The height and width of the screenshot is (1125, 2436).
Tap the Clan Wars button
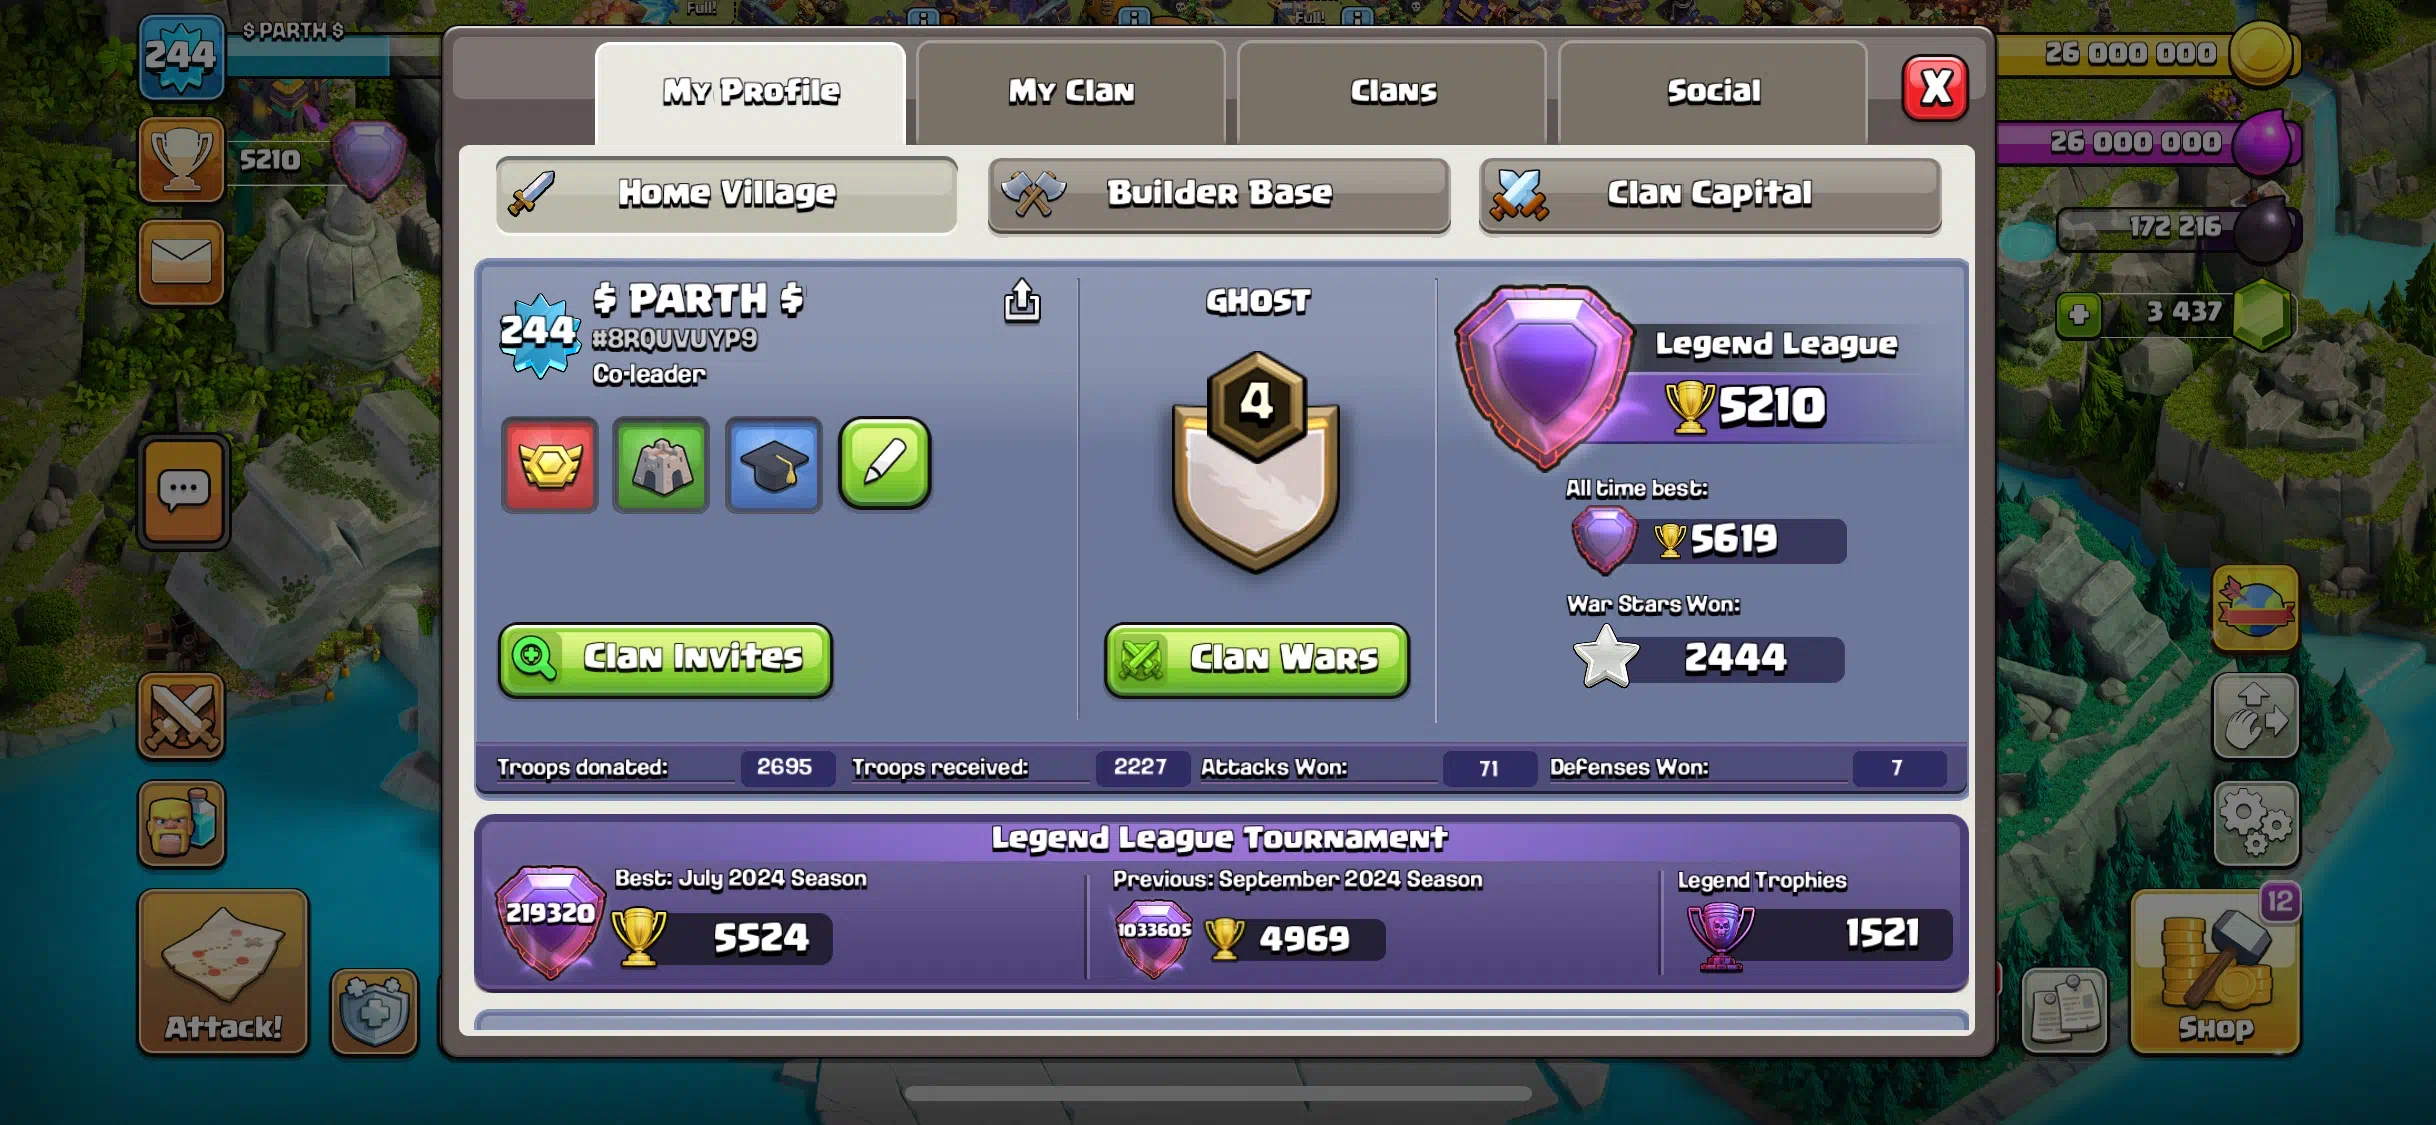(1257, 659)
